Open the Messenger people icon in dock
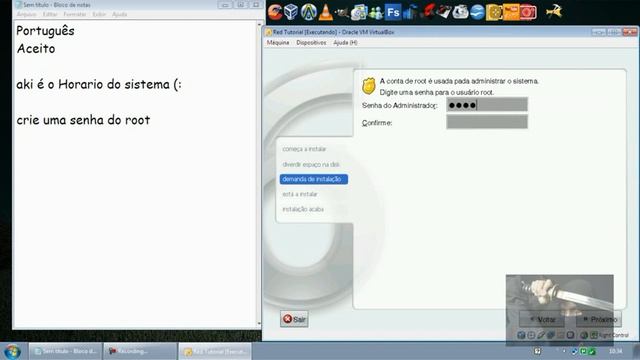Image resolution: width=640 pixels, height=360 pixels. (x=375, y=13)
